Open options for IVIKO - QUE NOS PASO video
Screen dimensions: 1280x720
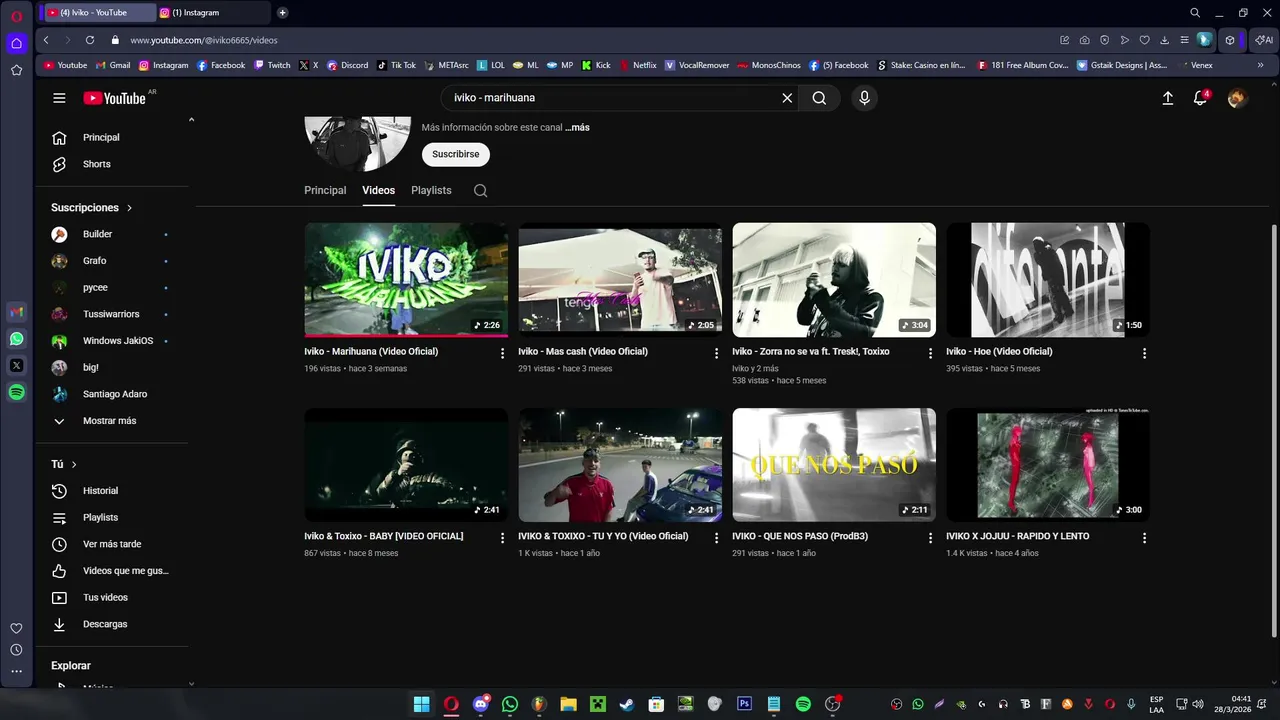tap(930, 538)
